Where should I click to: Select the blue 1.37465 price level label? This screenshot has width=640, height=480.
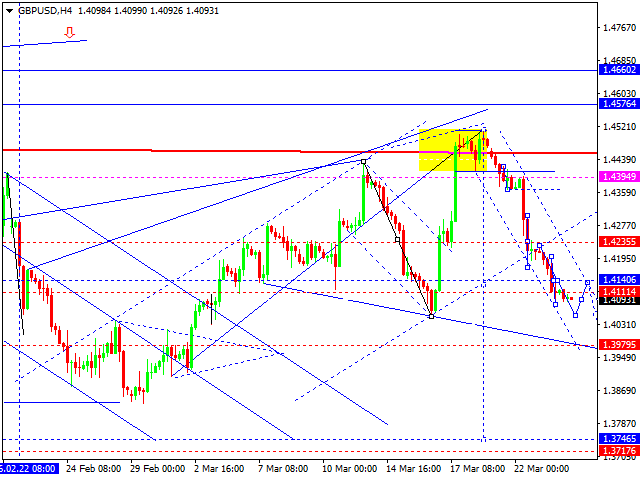(x=619, y=439)
